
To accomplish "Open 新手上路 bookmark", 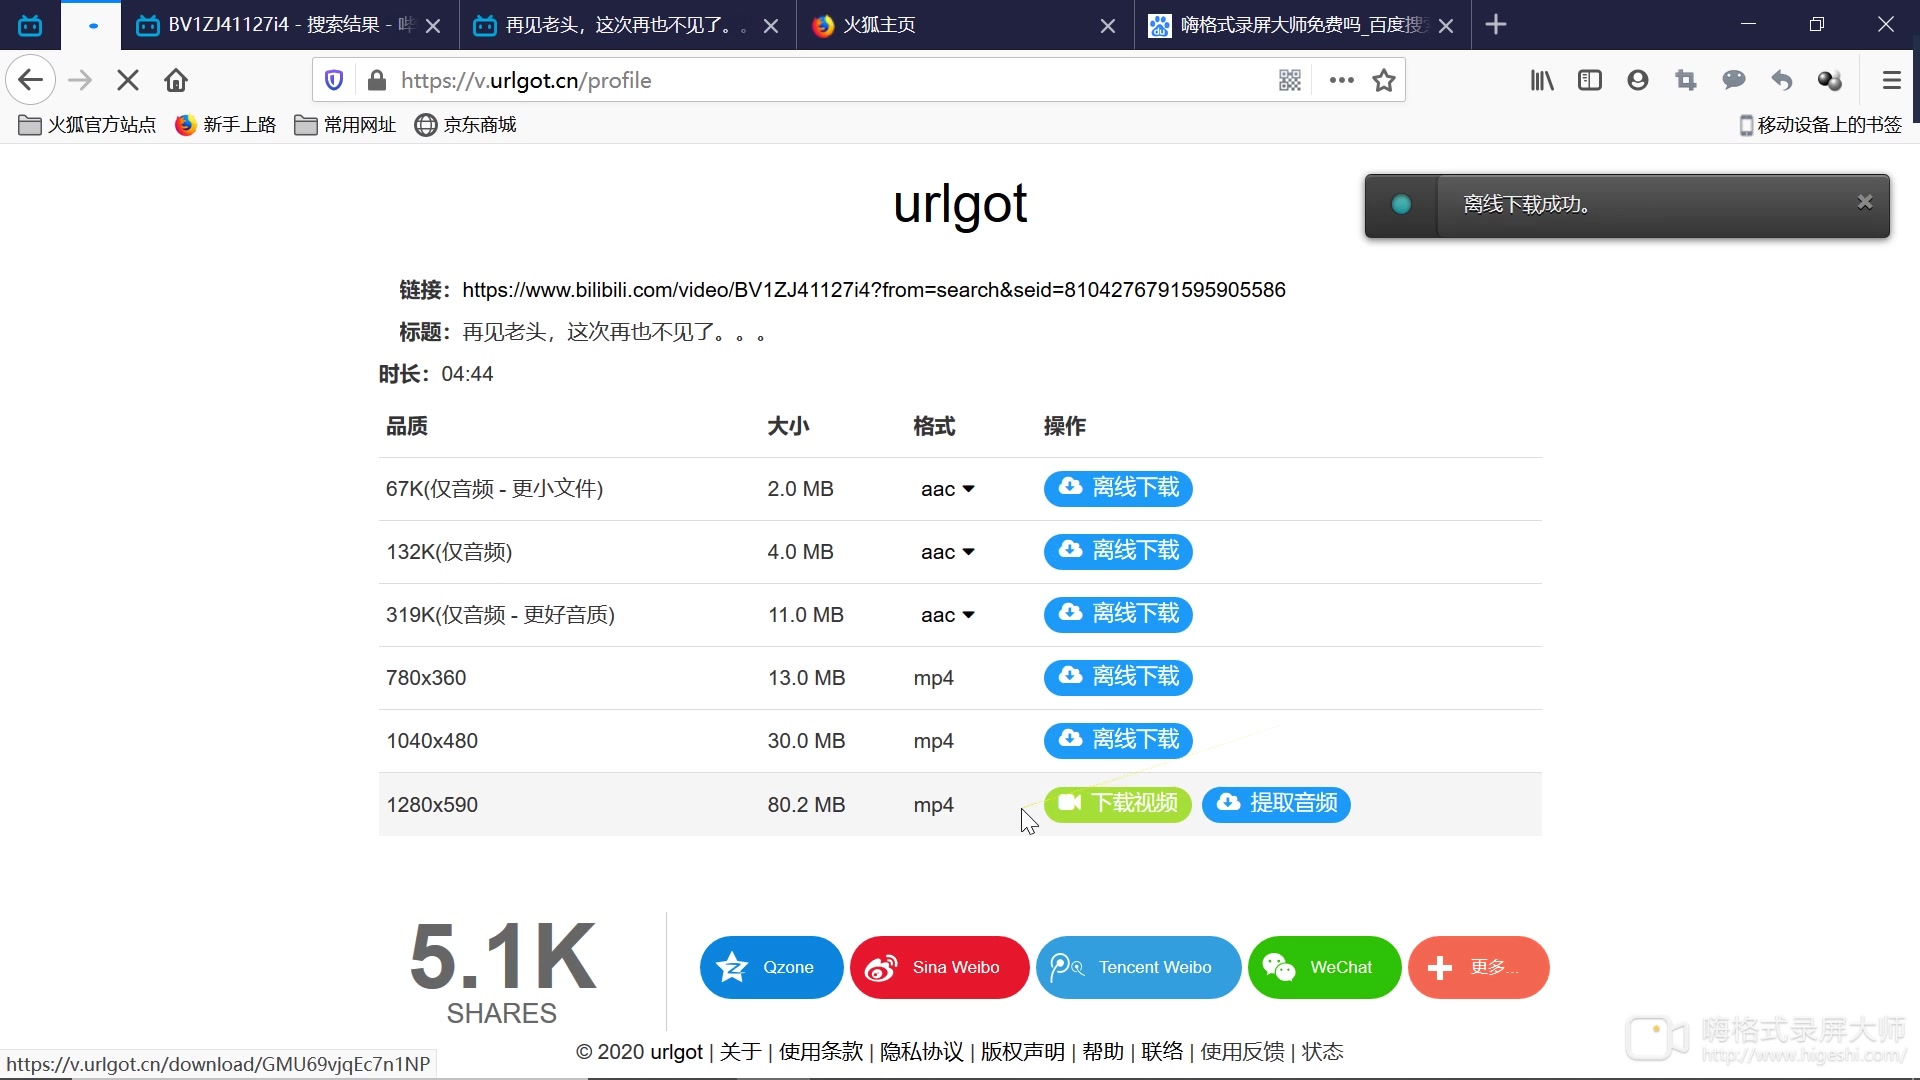I will click(225, 125).
